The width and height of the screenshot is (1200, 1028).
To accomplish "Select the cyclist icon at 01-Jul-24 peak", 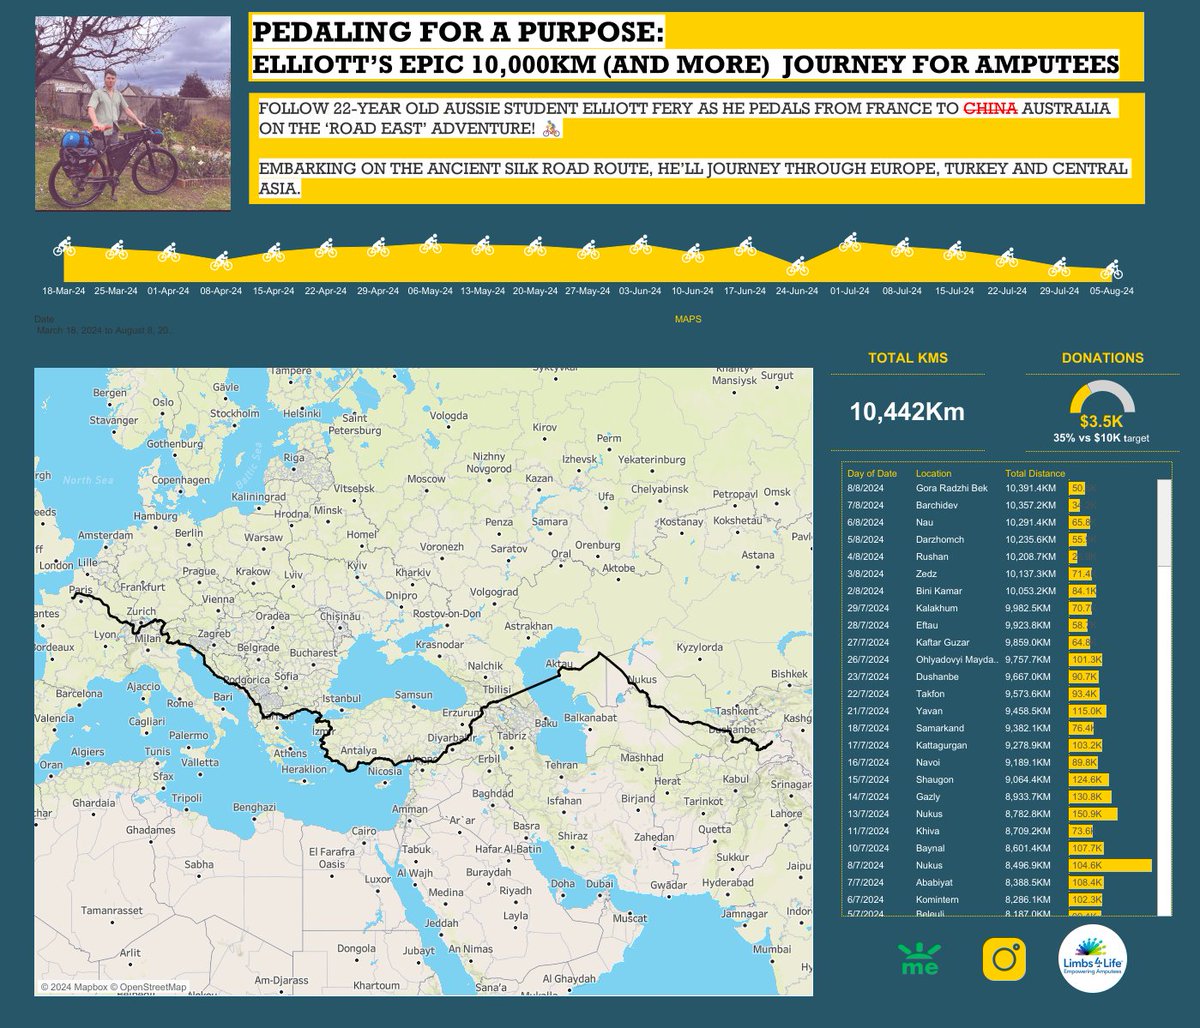I will [850, 241].
